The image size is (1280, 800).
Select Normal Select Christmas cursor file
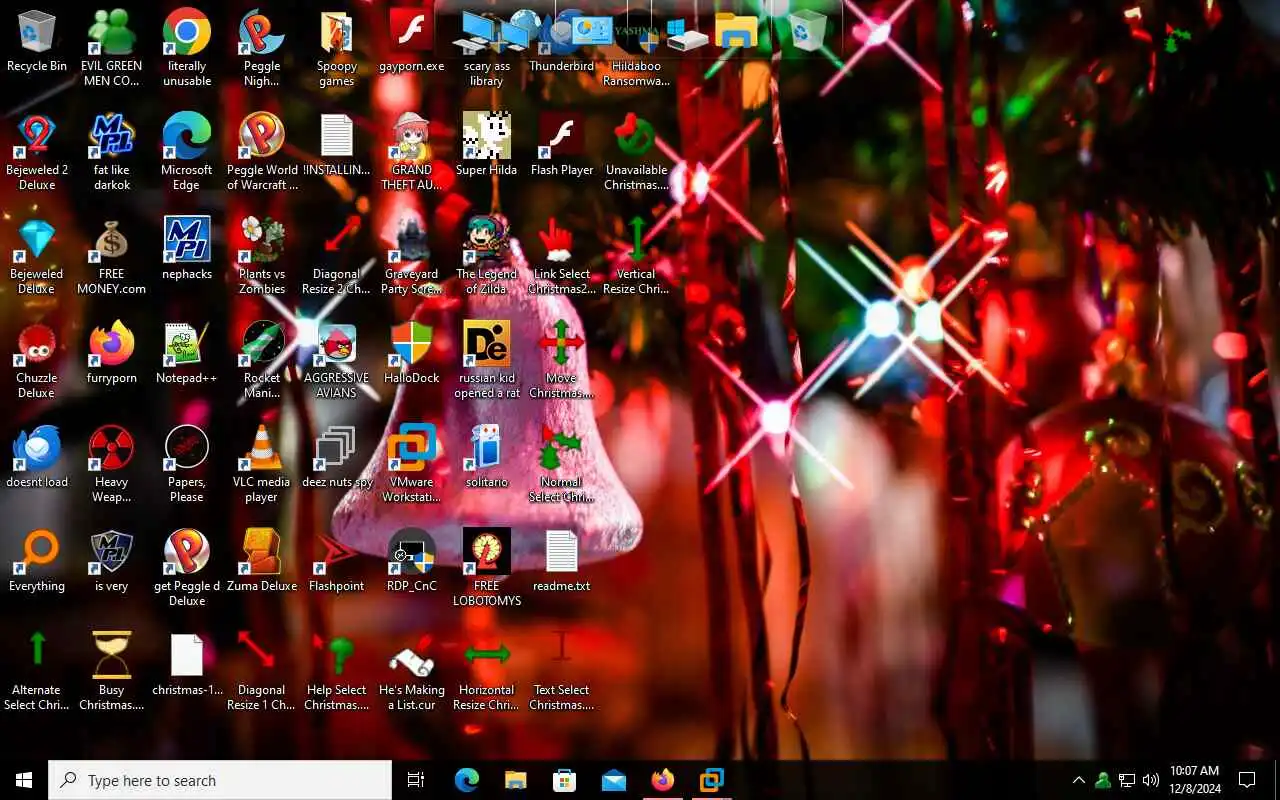(x=562, y=464)
